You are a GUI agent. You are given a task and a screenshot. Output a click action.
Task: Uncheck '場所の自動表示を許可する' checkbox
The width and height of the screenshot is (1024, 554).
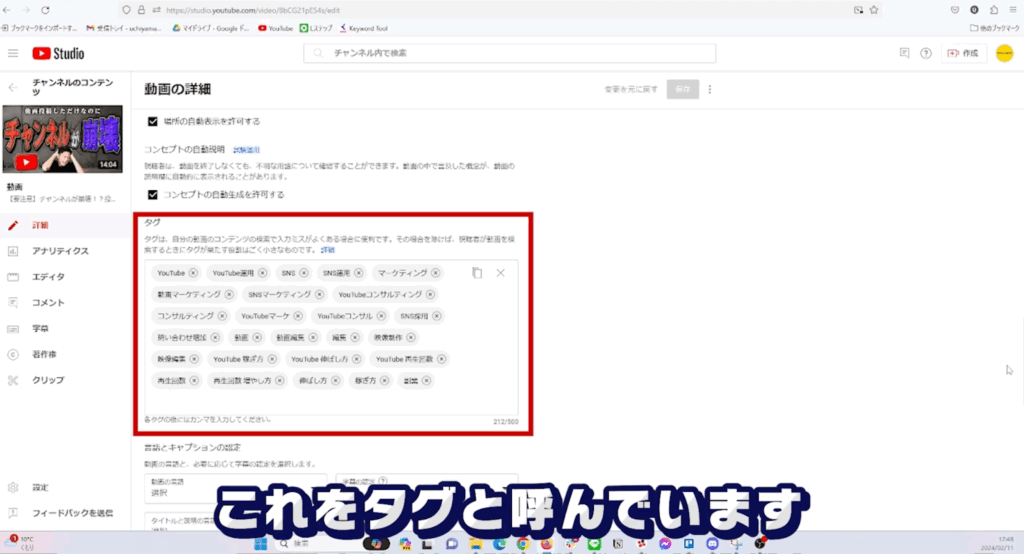point(153,121)
